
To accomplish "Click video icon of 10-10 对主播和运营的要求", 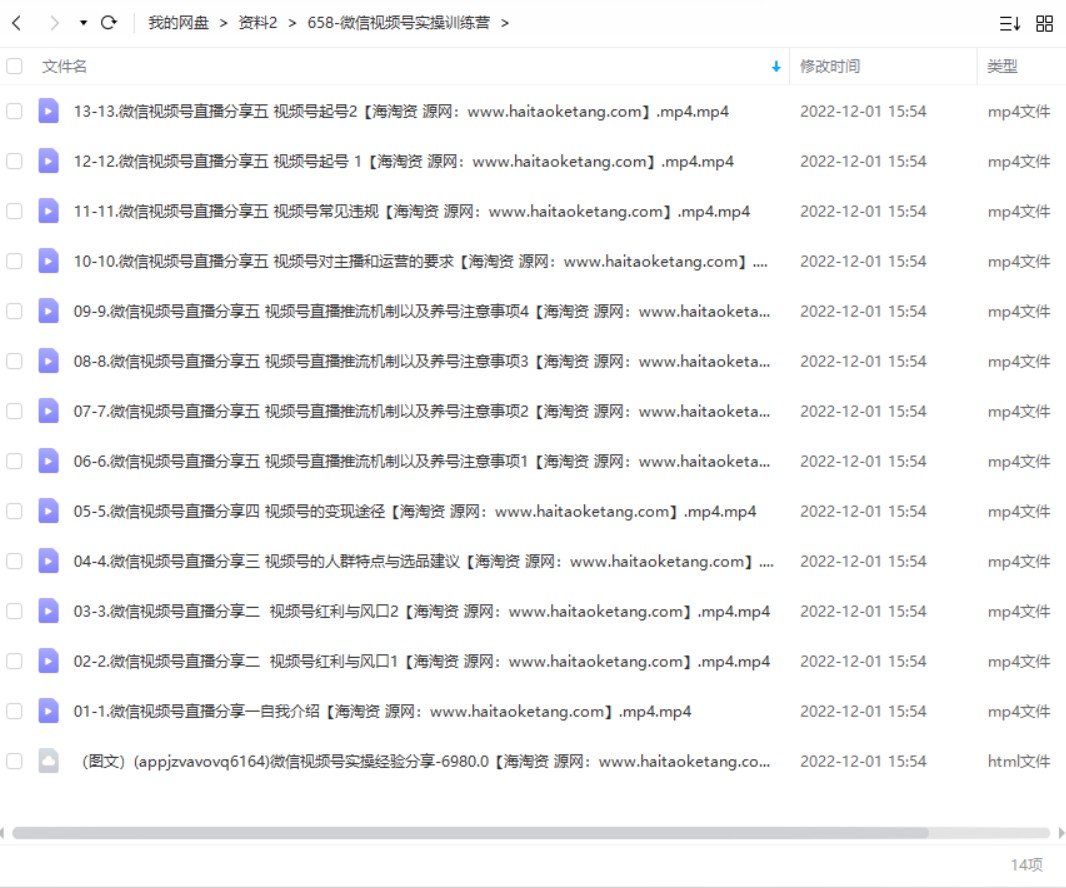I will pyautogui.click(x=48, y=261).
